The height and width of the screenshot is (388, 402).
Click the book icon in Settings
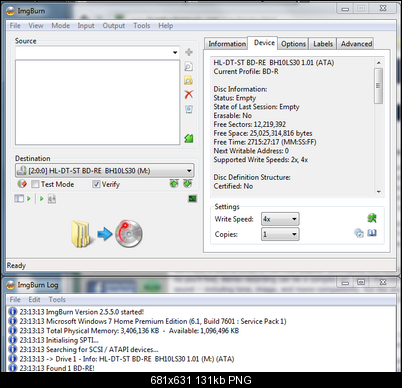coord(372,233)
